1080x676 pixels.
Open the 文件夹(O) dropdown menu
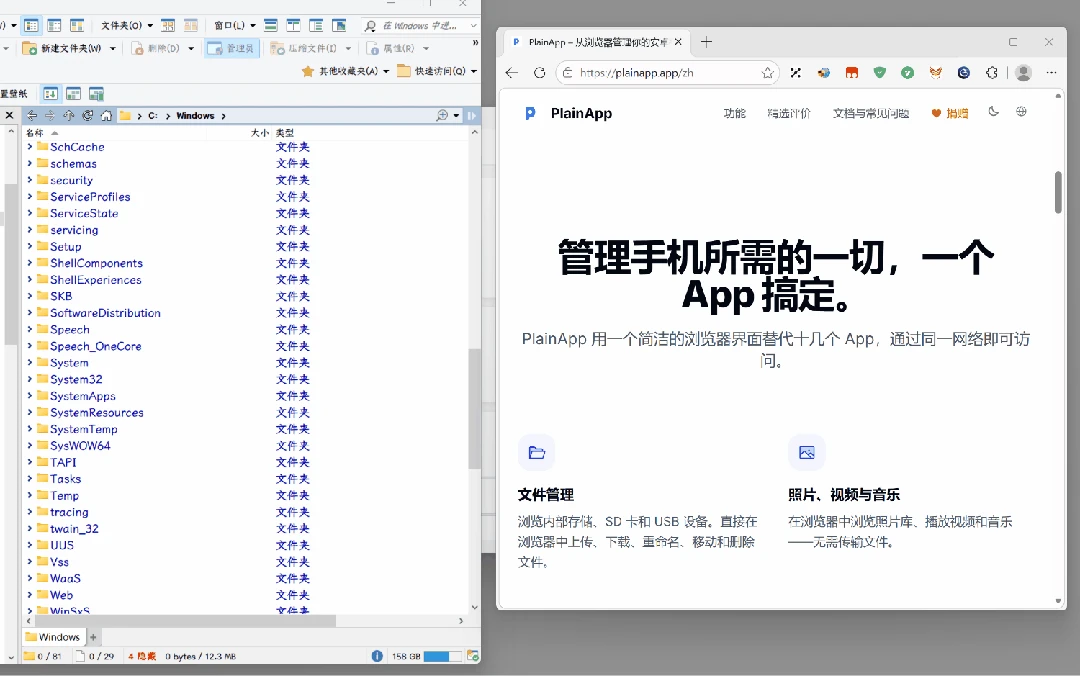tap(127, 25)
